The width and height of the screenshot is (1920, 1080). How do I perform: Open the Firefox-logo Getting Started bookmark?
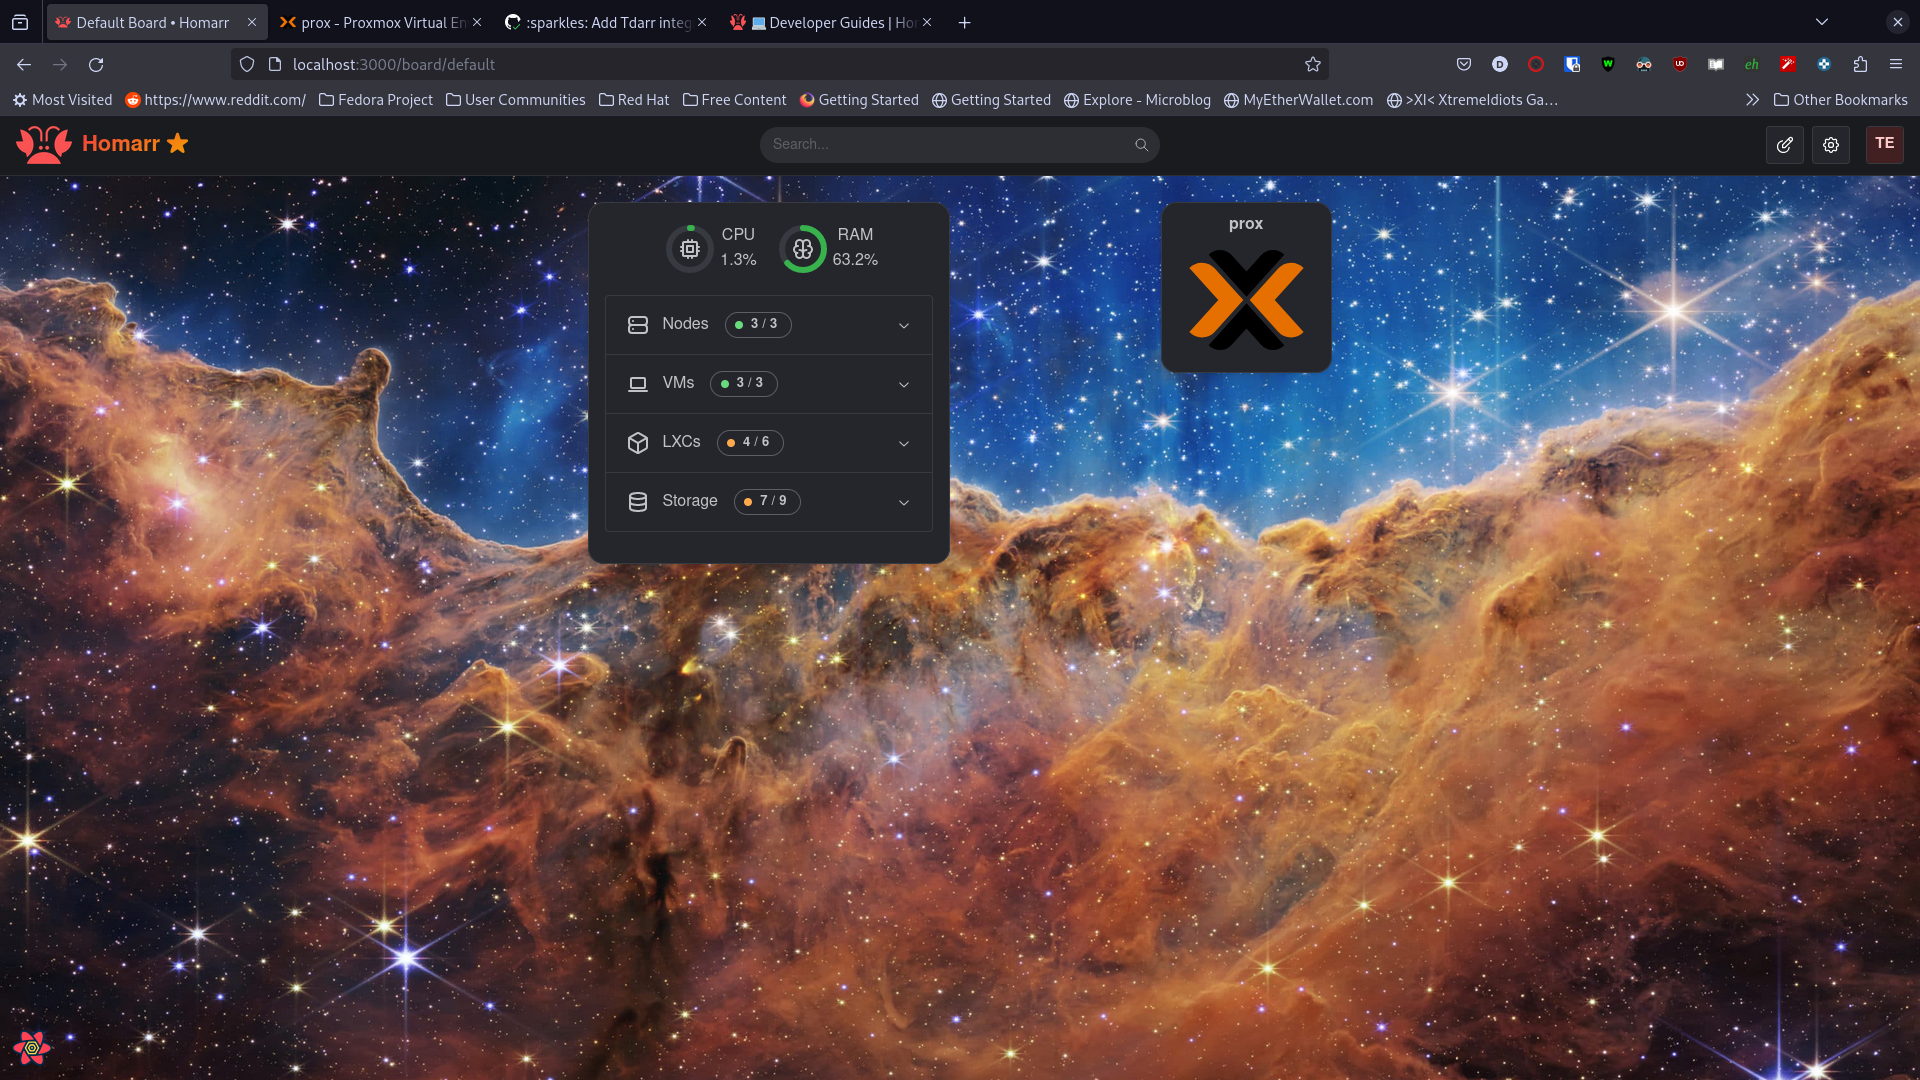(x=859, y=100)
